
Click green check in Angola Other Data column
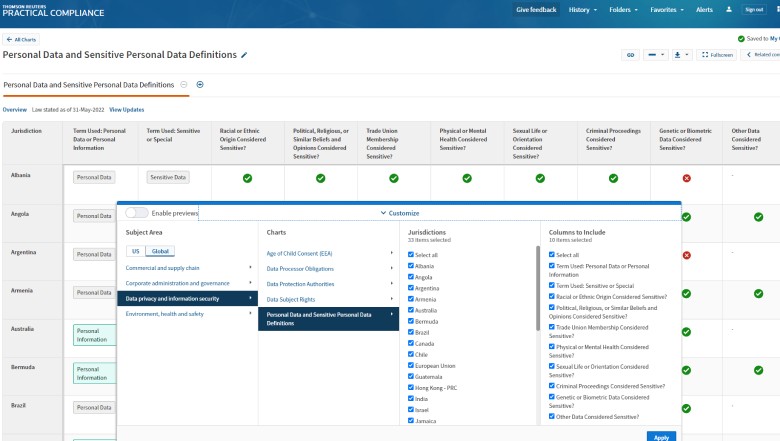point(758,217)
